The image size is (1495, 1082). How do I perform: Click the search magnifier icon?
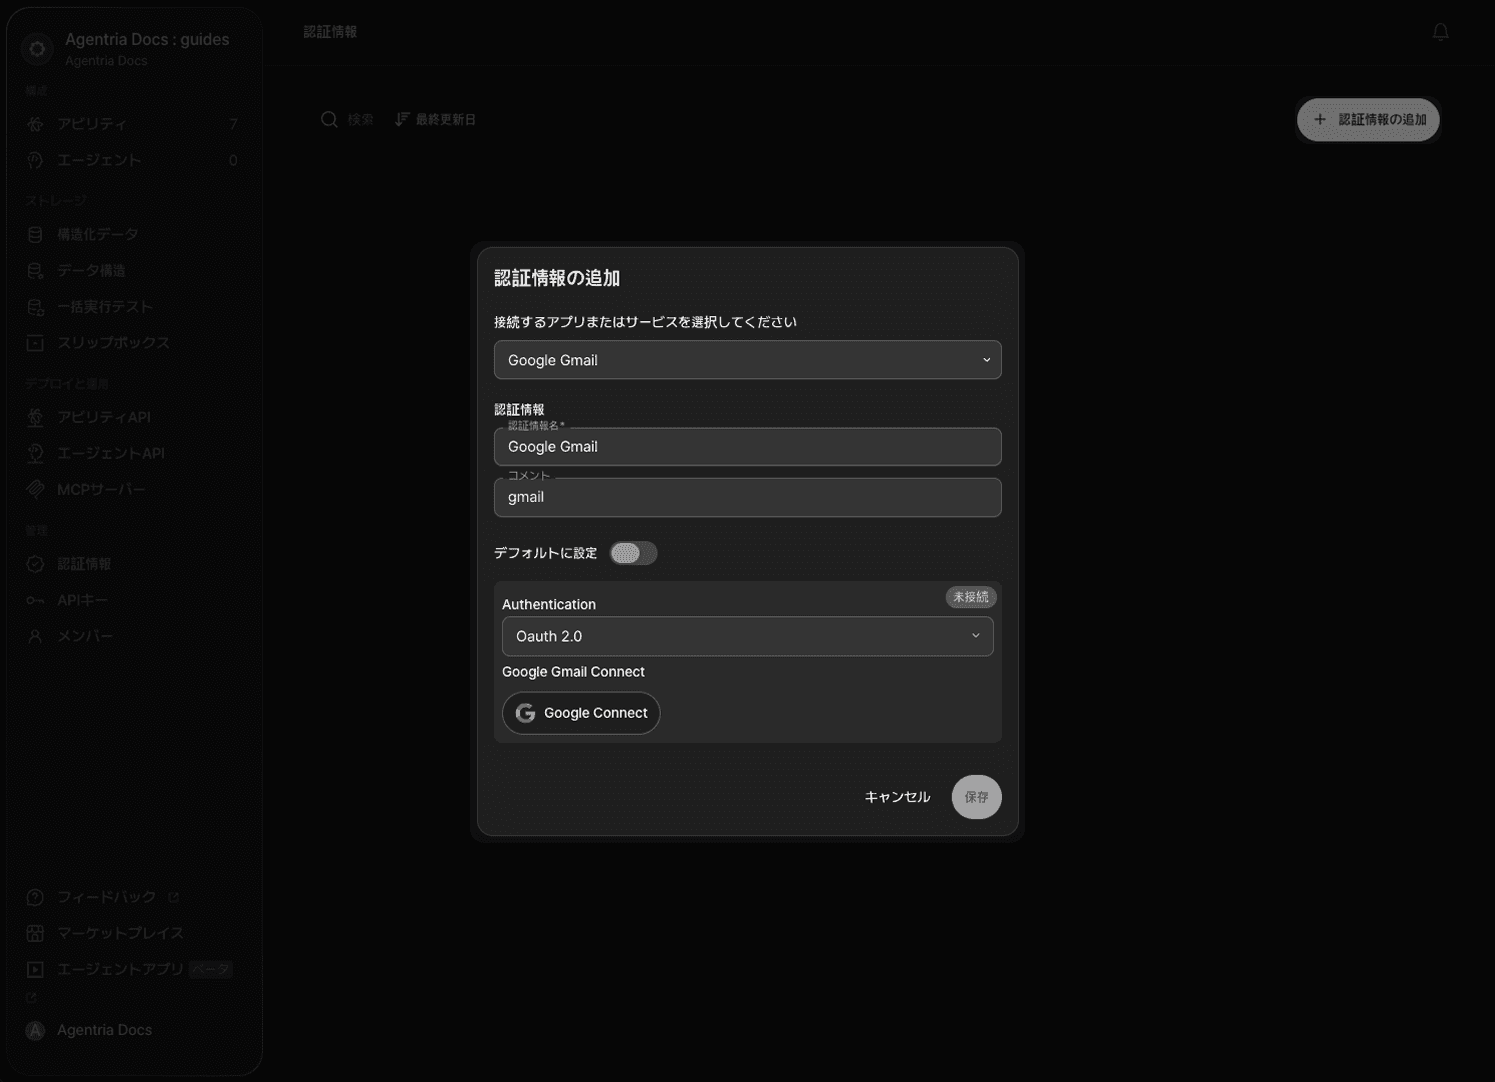(329, 120)
